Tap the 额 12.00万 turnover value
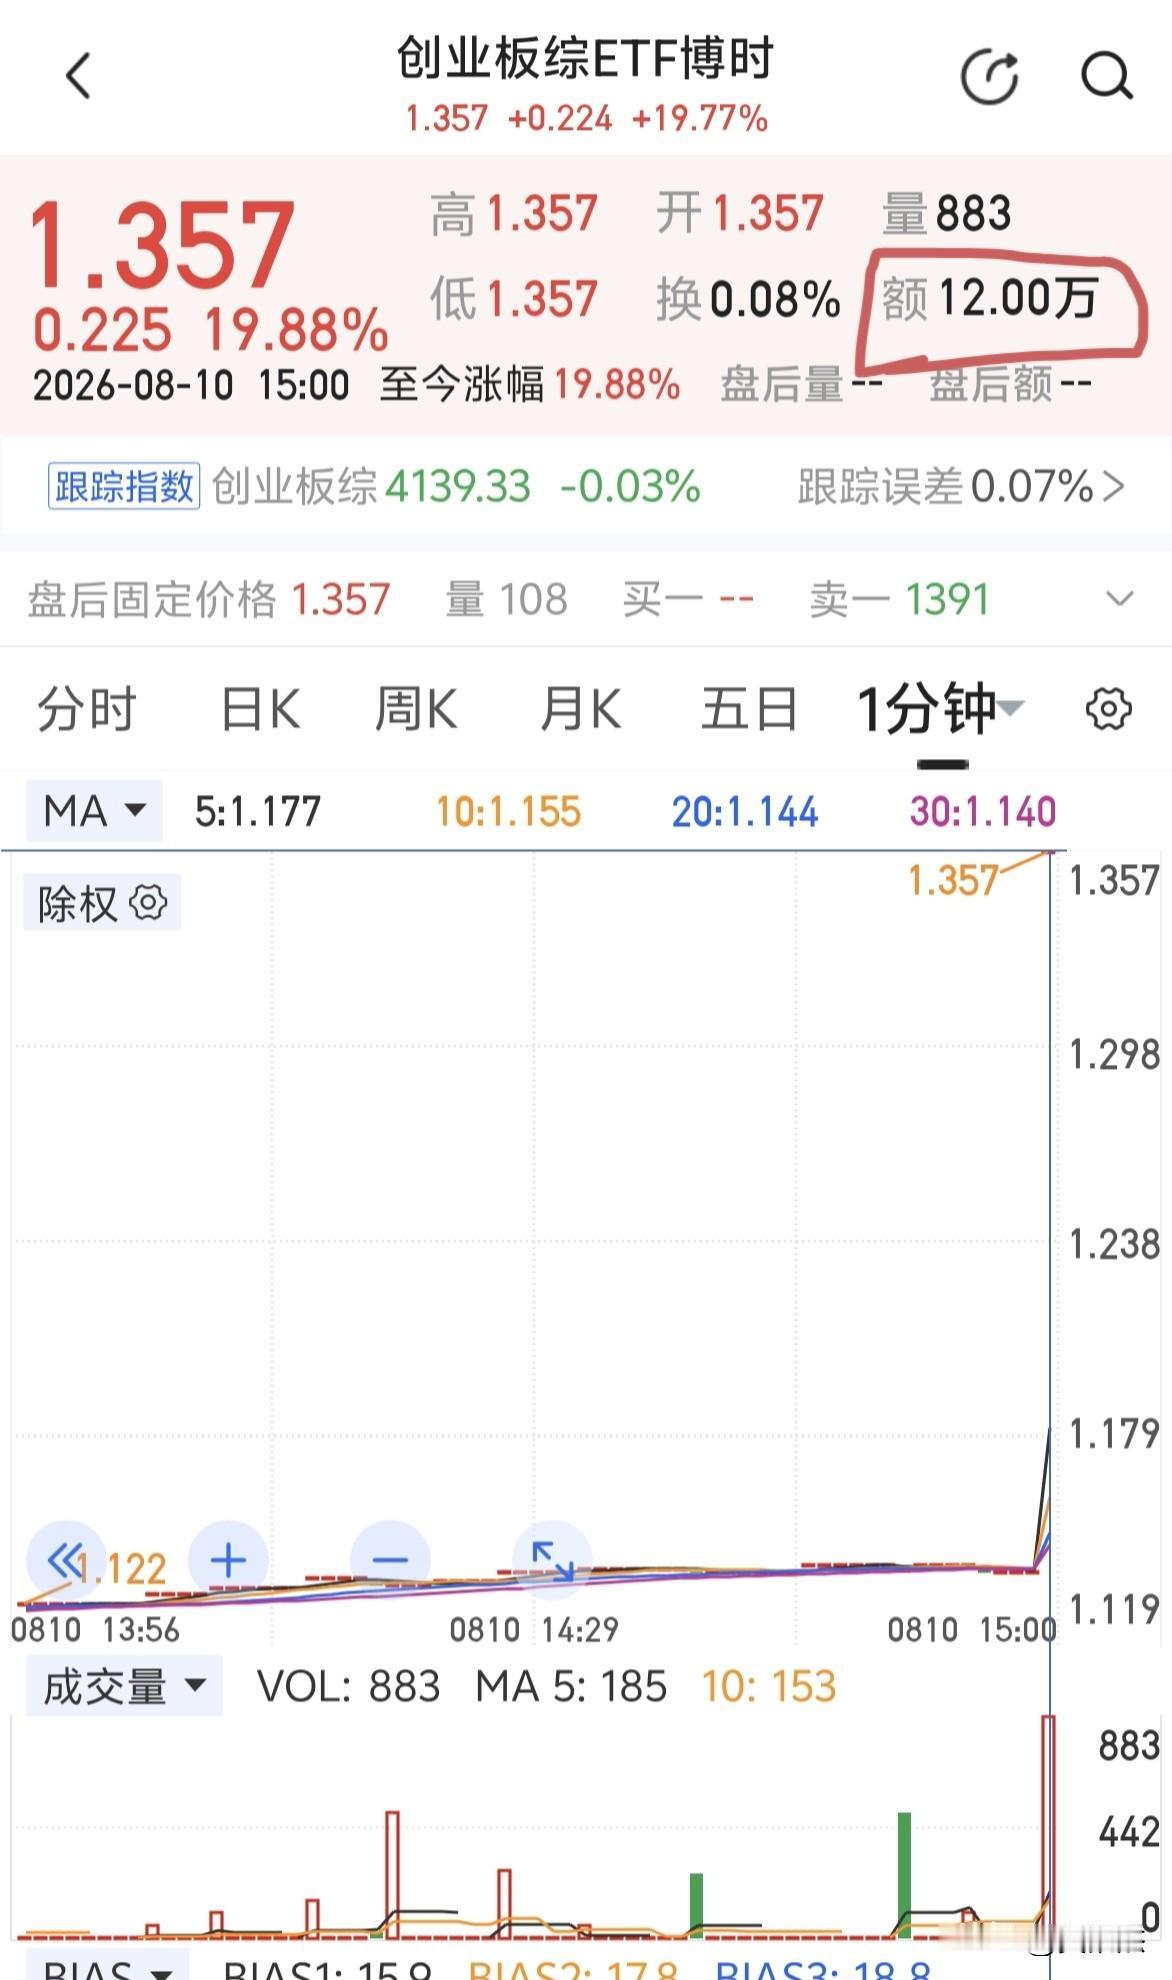This screenshot has height=1980, width=1172. coord(990,298)
